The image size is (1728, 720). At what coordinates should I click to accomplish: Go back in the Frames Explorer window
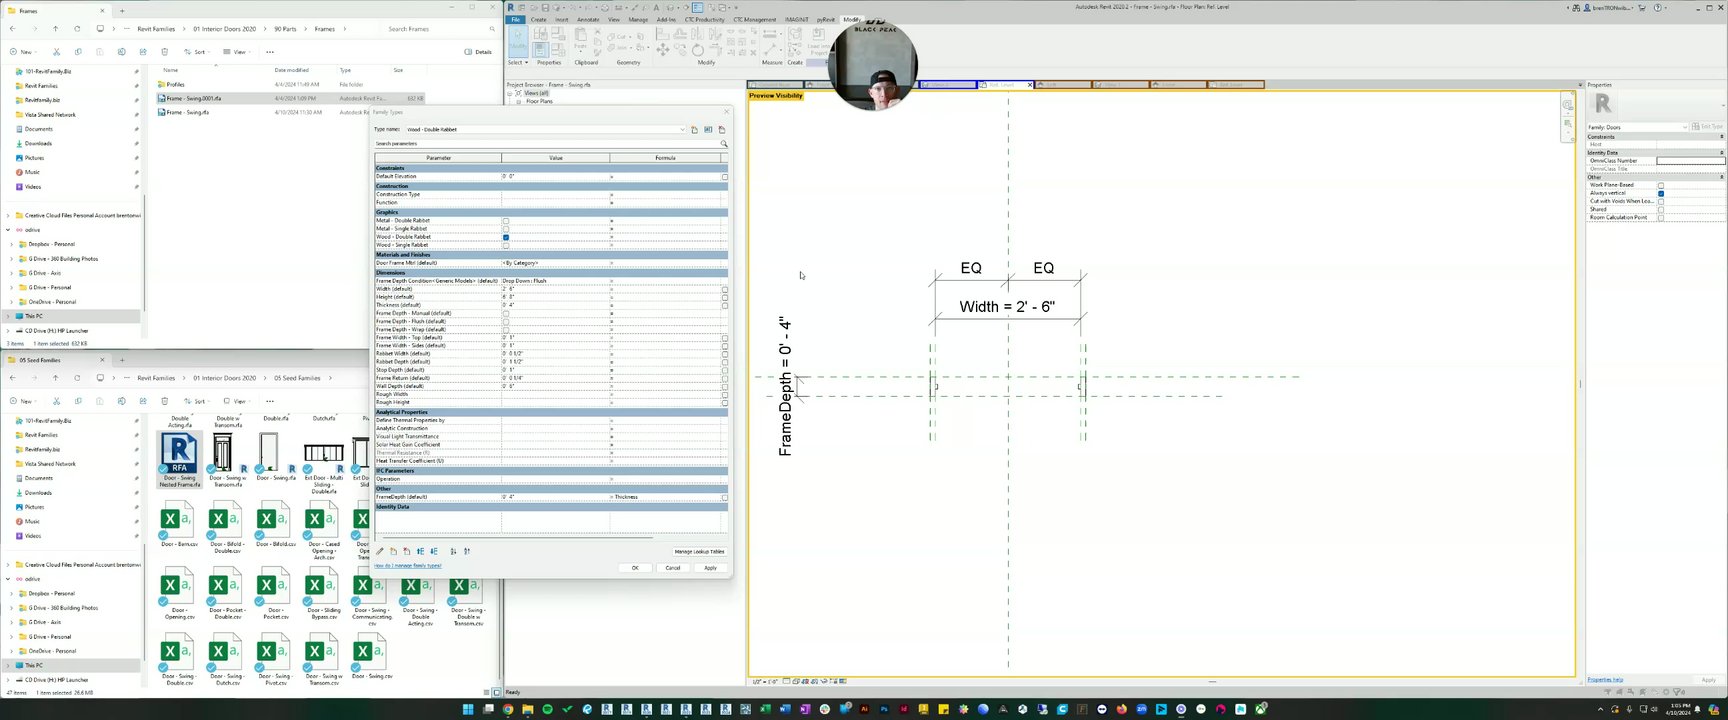click(12, 29)
